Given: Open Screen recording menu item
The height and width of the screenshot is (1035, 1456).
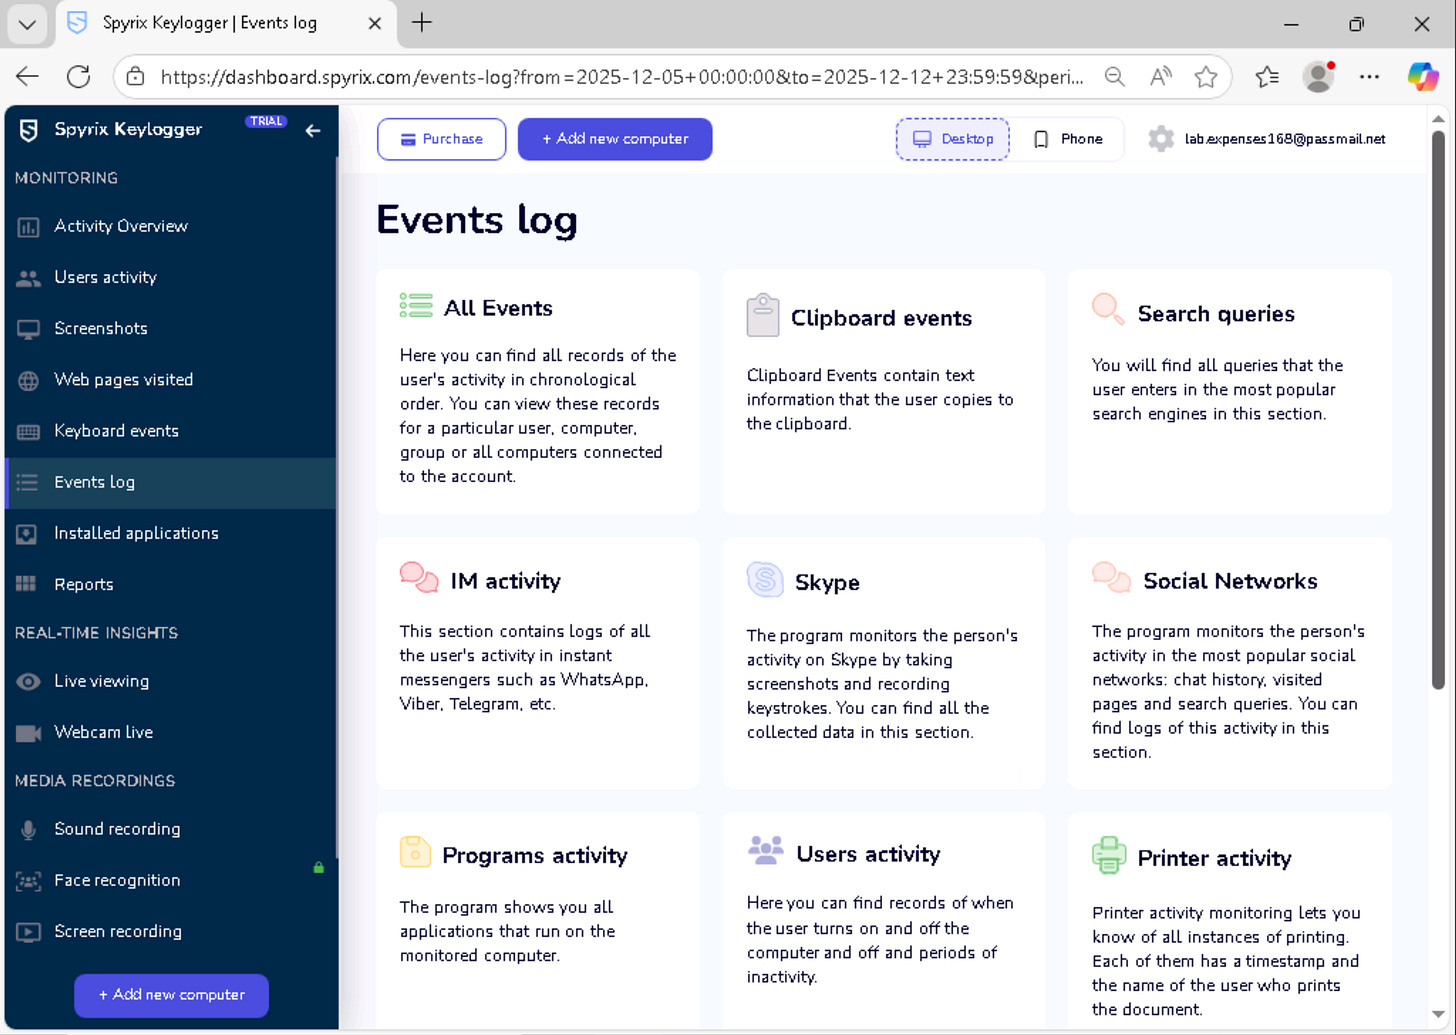Looking at the screenshot, I should click(x=118, y=932).
